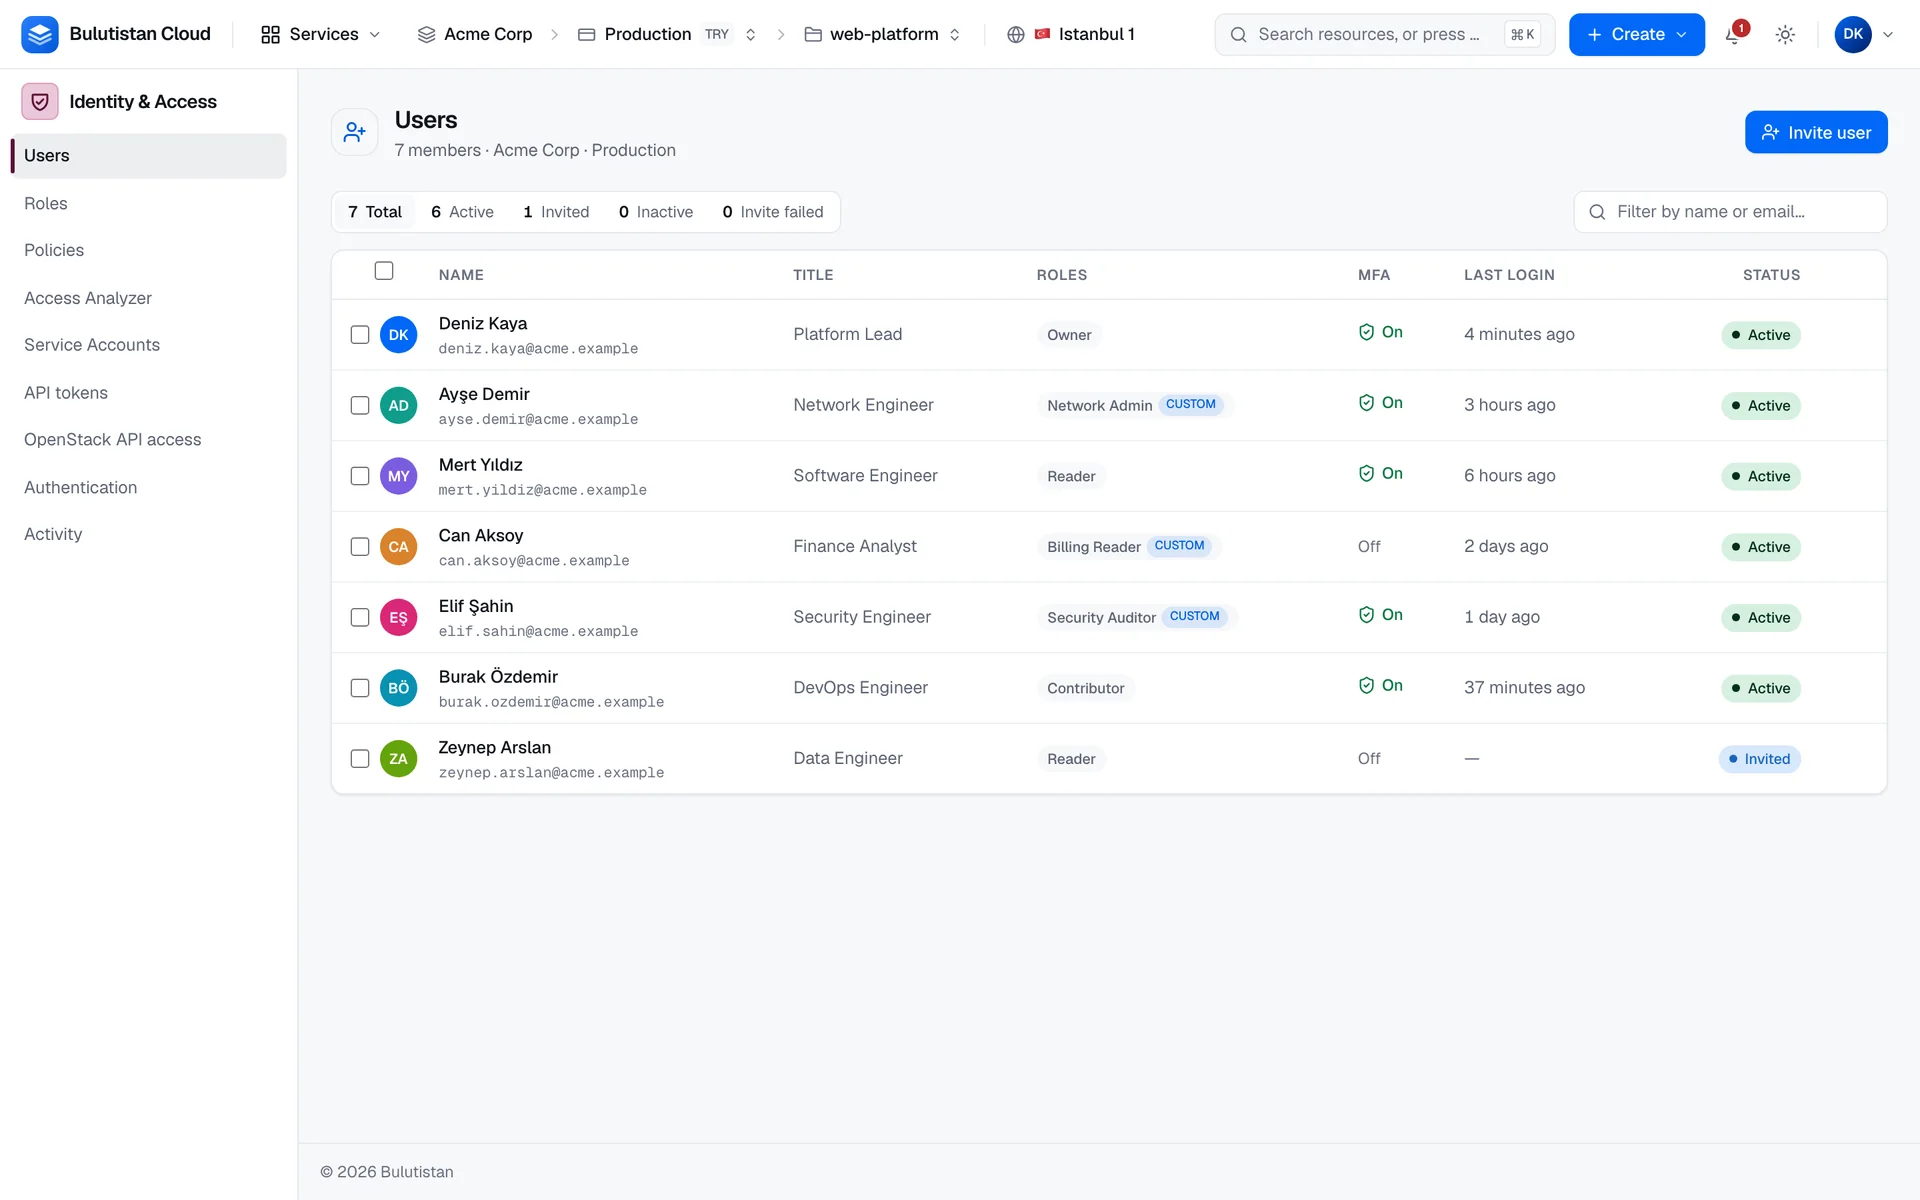Open the Create dropdown button
The image size is (1920, 1200).
coord(1636,35)
